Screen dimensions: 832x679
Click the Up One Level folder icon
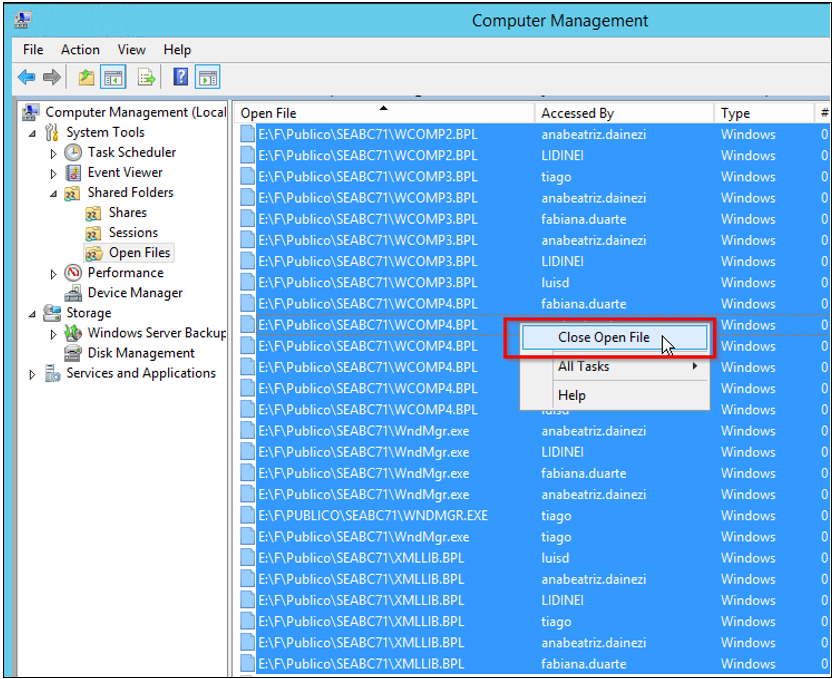(x=87, y=77)
